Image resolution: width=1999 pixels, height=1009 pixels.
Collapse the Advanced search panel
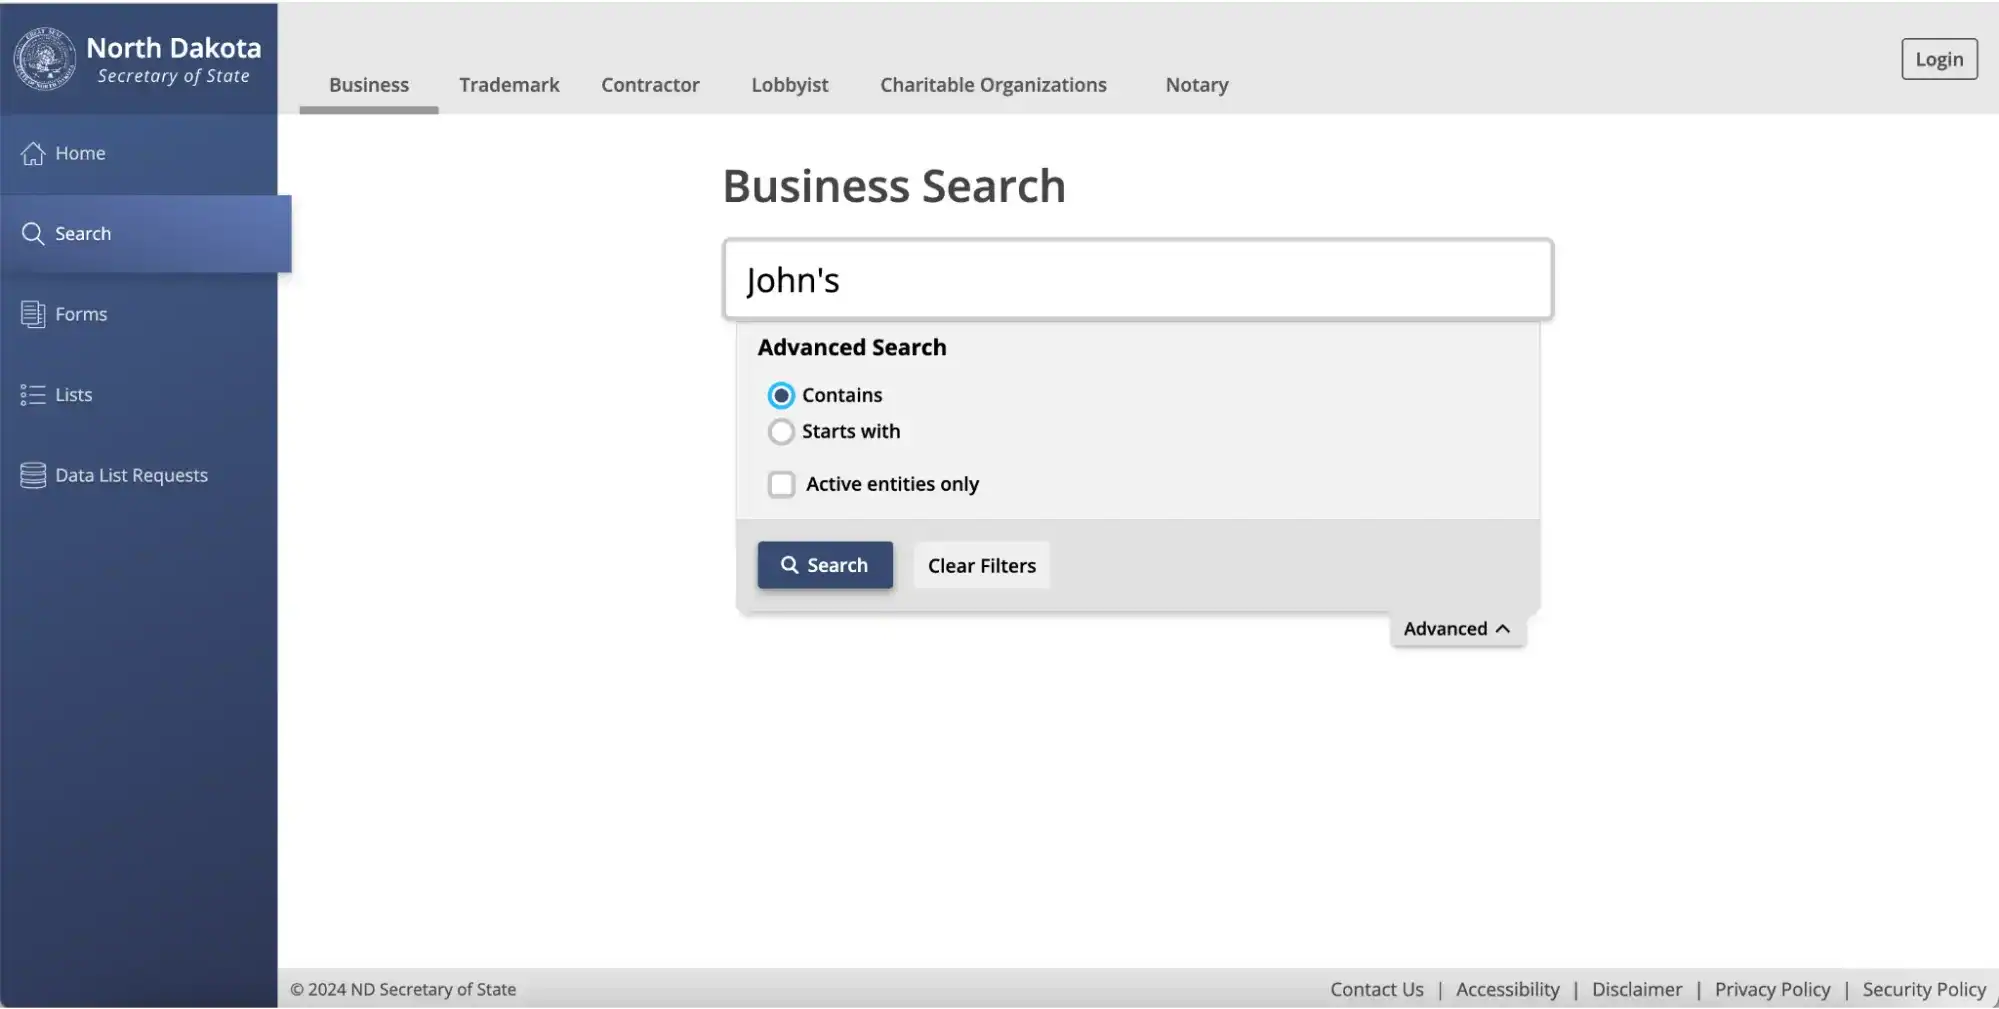pos(1456,628)
